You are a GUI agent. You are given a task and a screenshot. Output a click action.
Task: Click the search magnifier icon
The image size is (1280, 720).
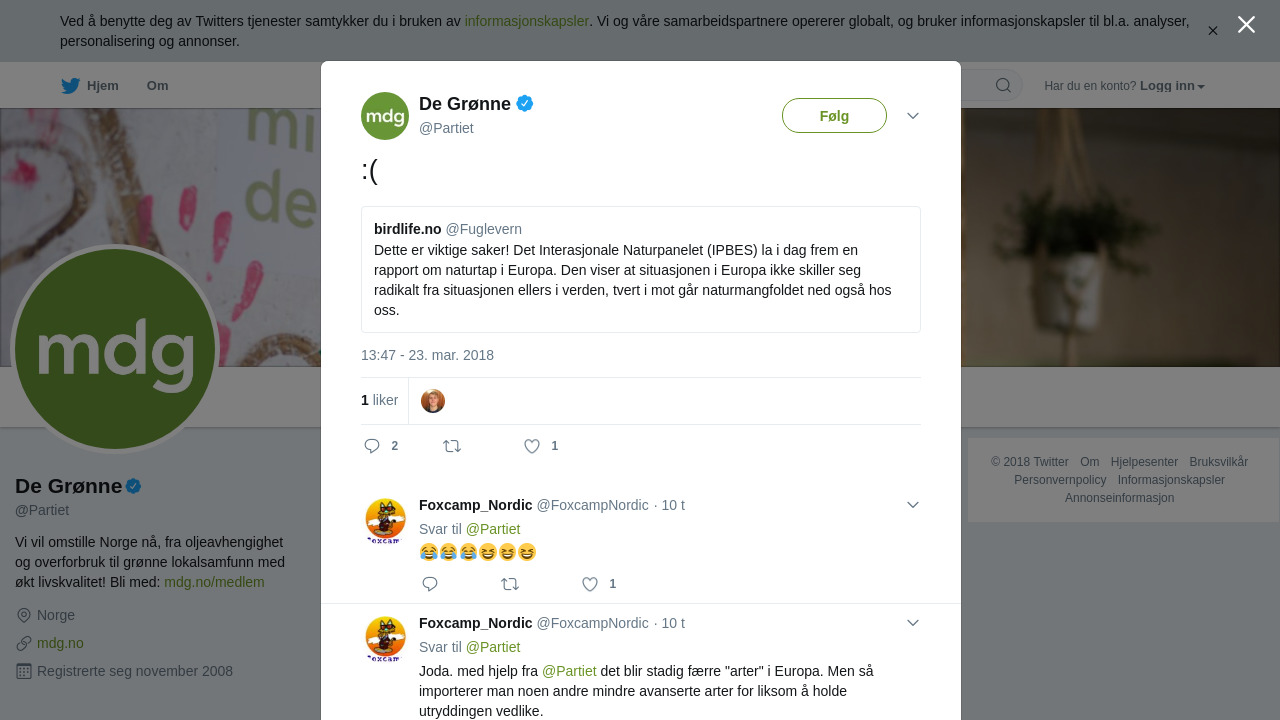tap(1003, 85)
